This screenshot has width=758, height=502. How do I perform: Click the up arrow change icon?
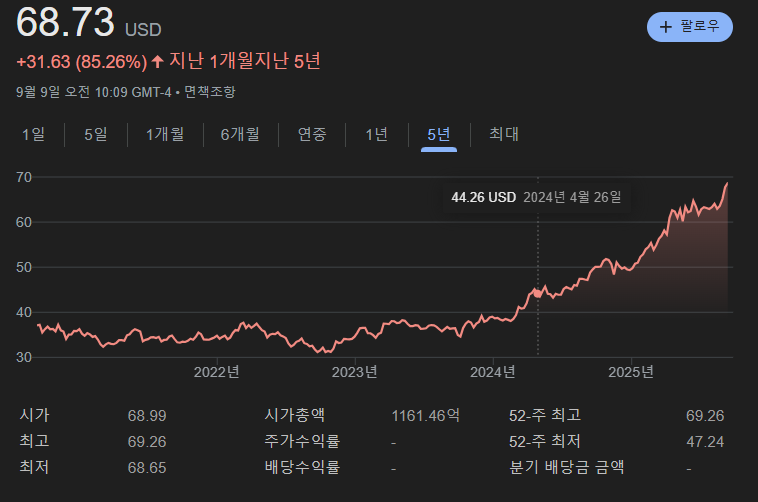pos(157,61)
